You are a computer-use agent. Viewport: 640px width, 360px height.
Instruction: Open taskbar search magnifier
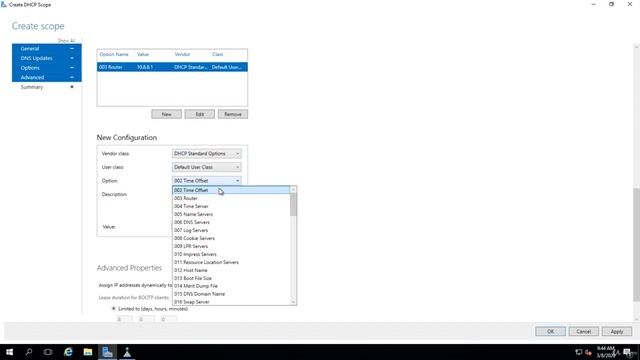29,352
